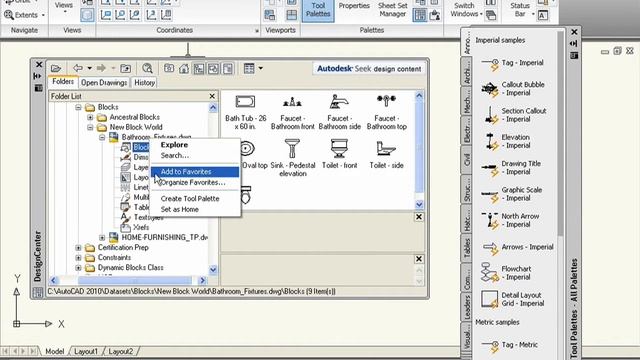This screenshot has width=640, height=360.
Task: Expand the Constraints folder
Action: tap(78, 258)
